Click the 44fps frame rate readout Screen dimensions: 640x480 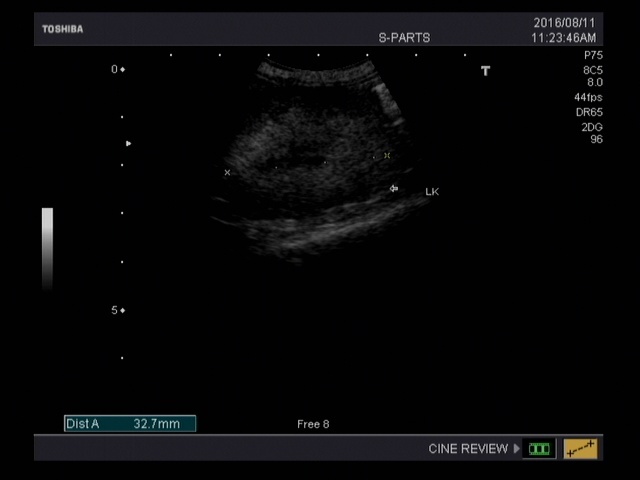click(x=588, y=98)
